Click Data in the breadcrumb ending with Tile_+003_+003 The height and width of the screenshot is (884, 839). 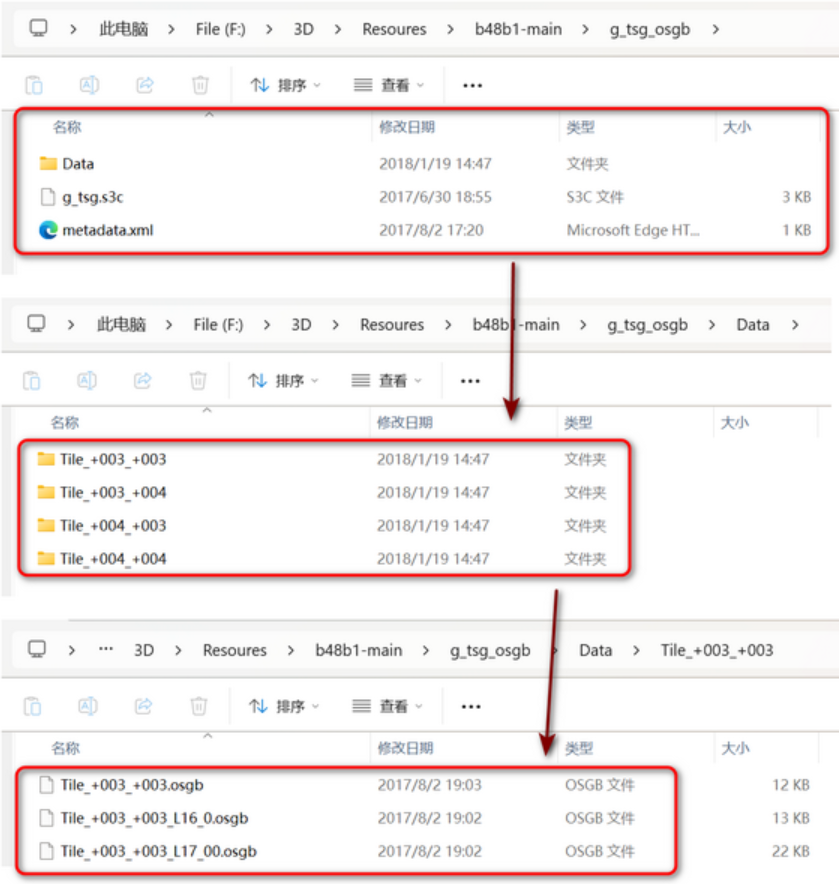pyautogui.click(x=595, y=650)
